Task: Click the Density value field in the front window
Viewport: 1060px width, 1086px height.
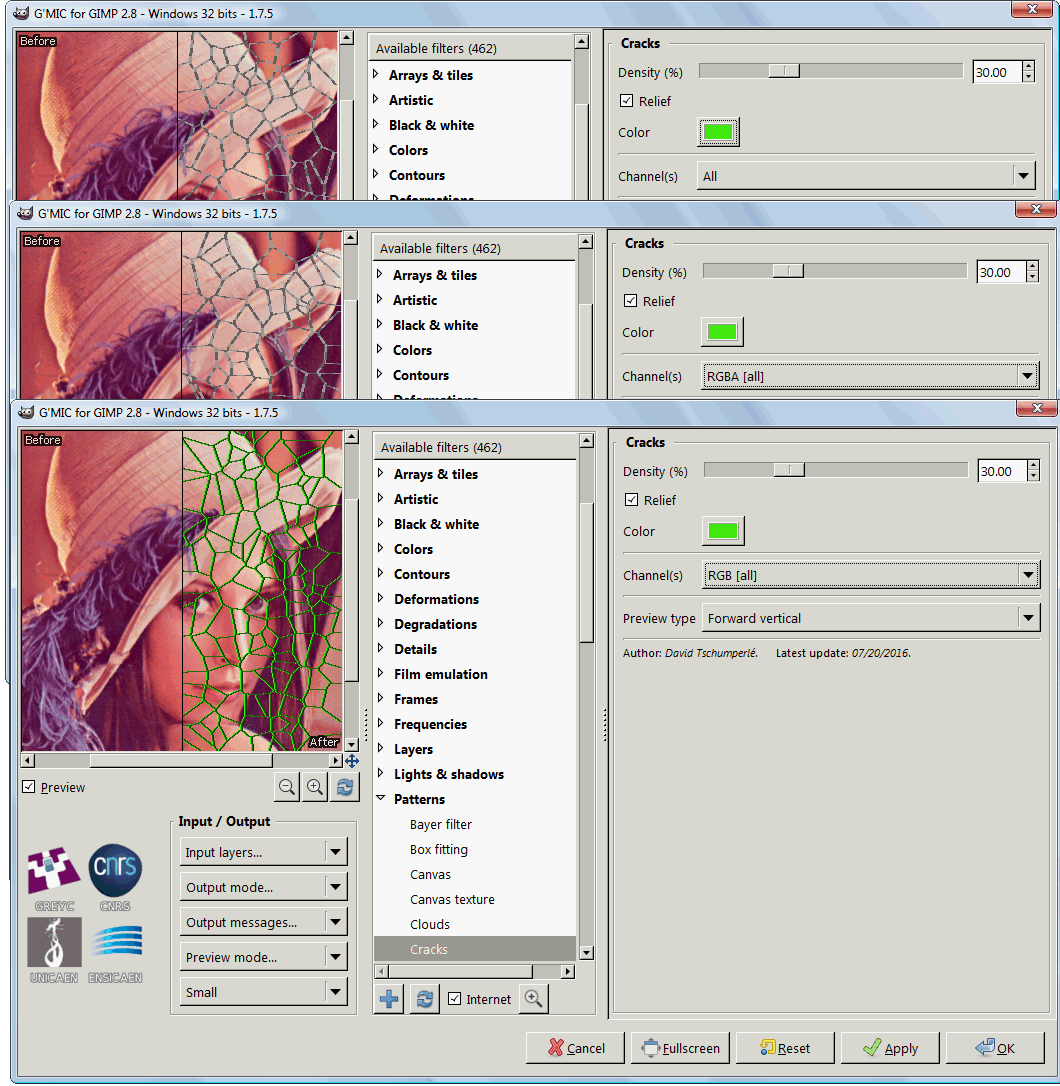Action: click(x=1002, y=471)
